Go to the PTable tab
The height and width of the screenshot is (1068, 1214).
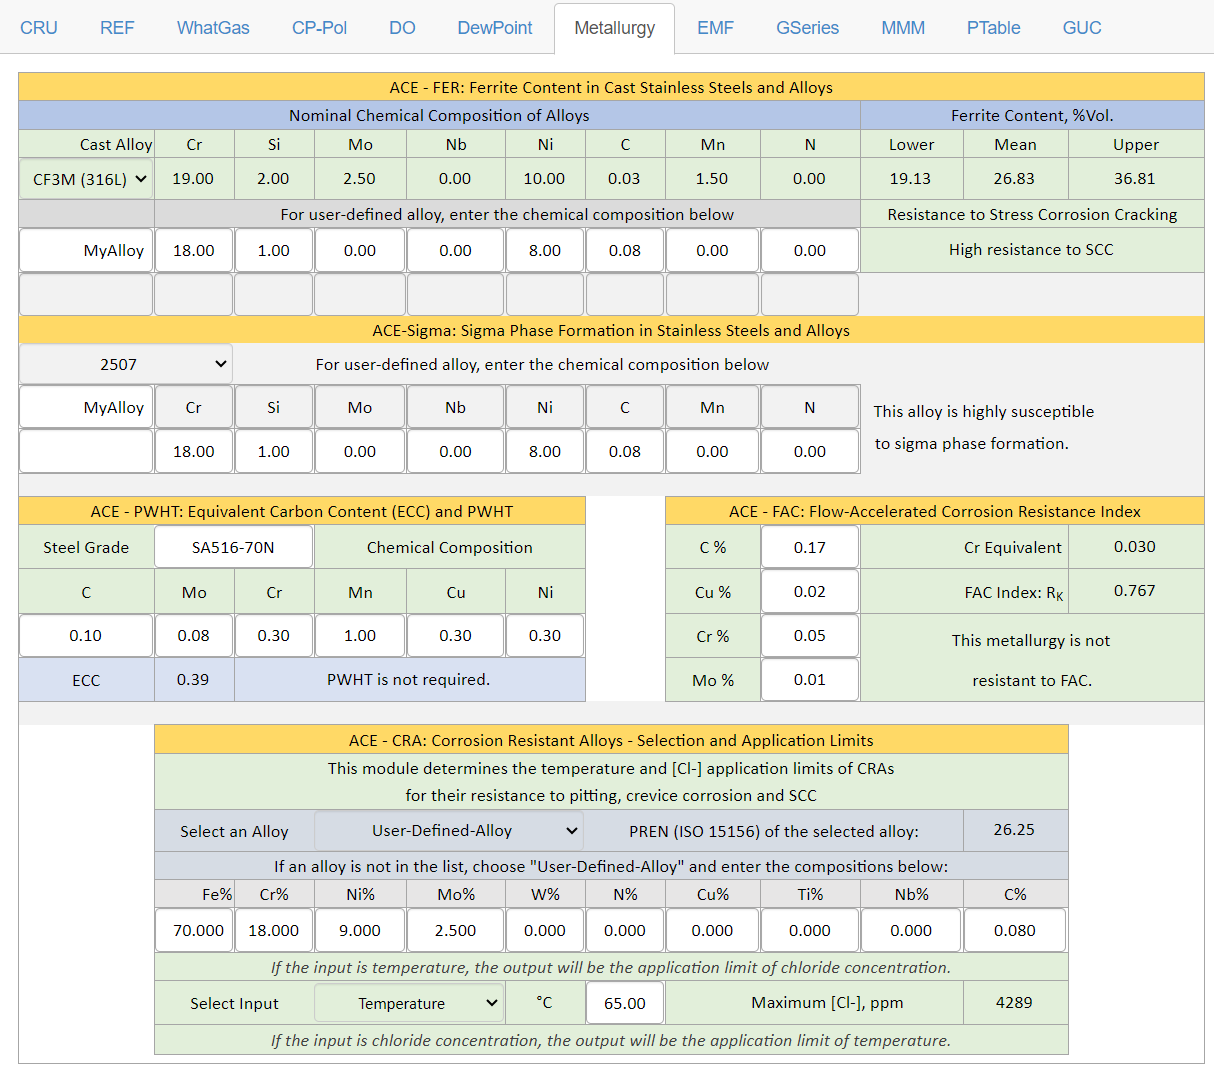click(993, 28)
